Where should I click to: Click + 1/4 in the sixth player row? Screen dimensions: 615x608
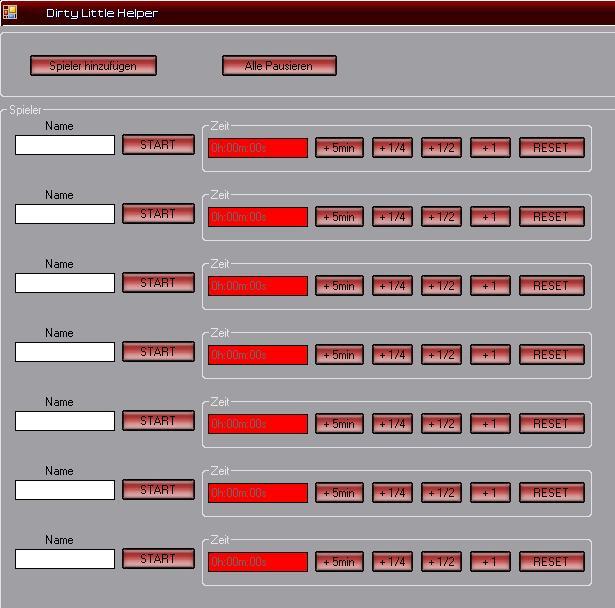[x=392, y=493]
